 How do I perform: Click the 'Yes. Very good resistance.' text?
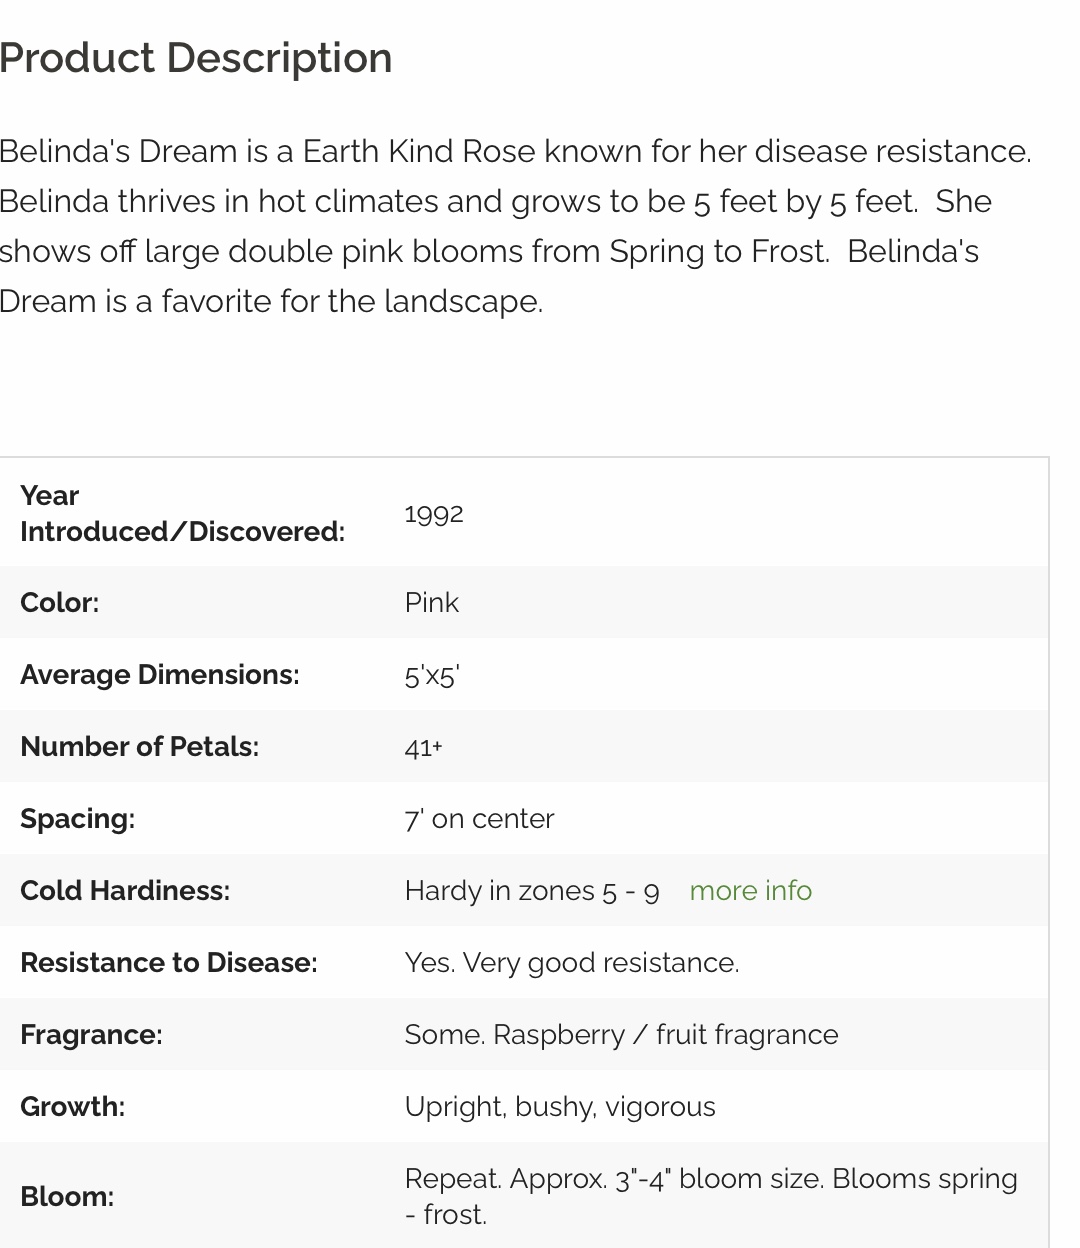pos(572,962)
